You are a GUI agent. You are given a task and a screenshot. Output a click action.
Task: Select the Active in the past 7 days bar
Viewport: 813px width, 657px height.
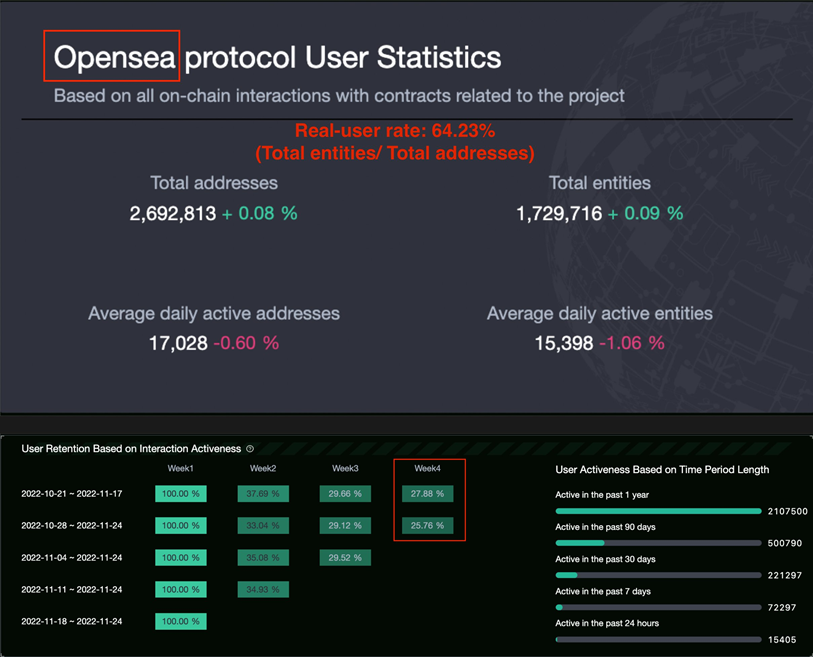[x=658, y=607]
